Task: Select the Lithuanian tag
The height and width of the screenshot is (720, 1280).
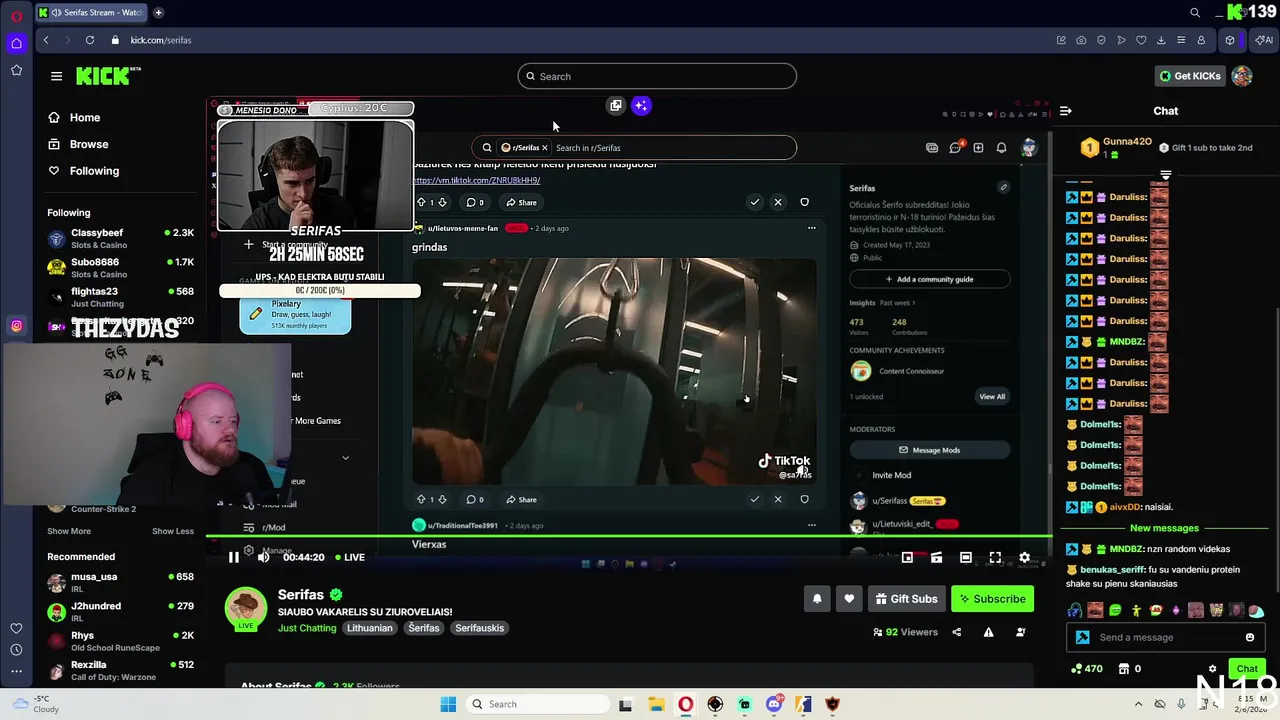Action: click(x=369, y=628)
